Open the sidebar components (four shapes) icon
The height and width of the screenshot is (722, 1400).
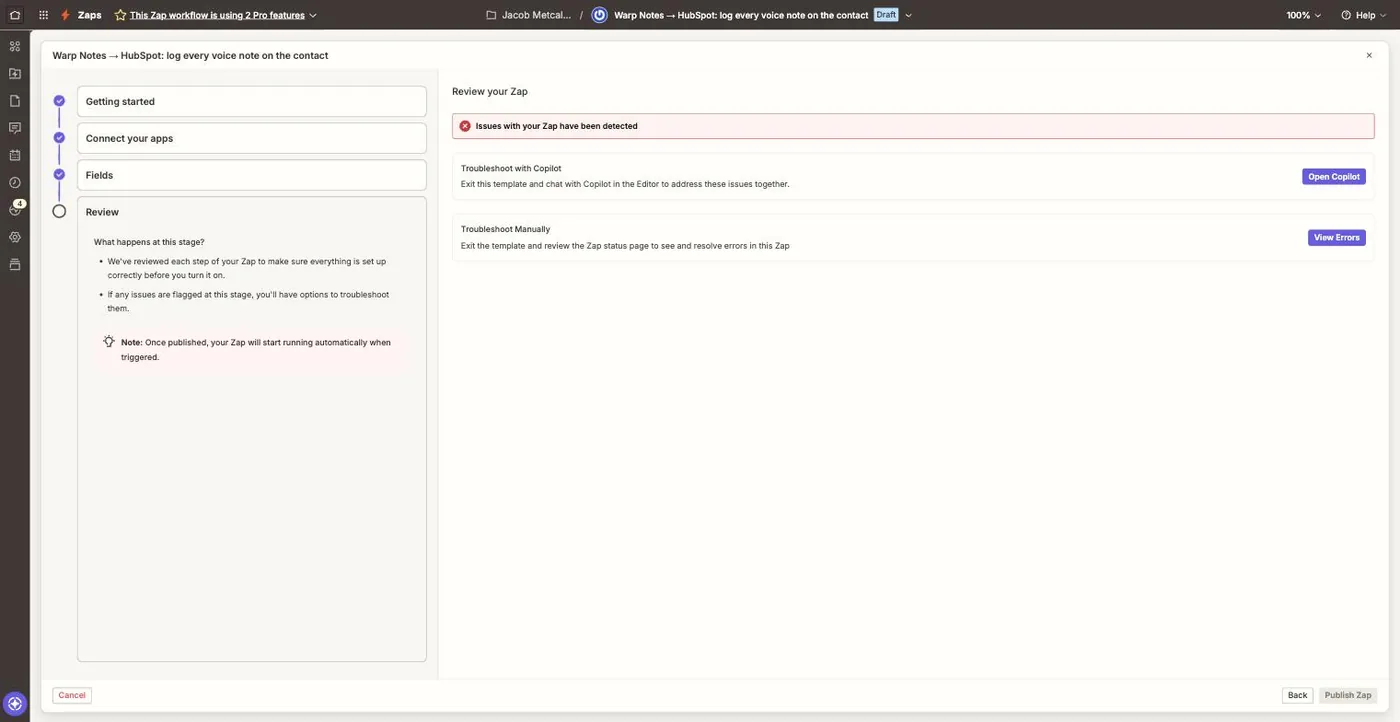pos(14,46)
